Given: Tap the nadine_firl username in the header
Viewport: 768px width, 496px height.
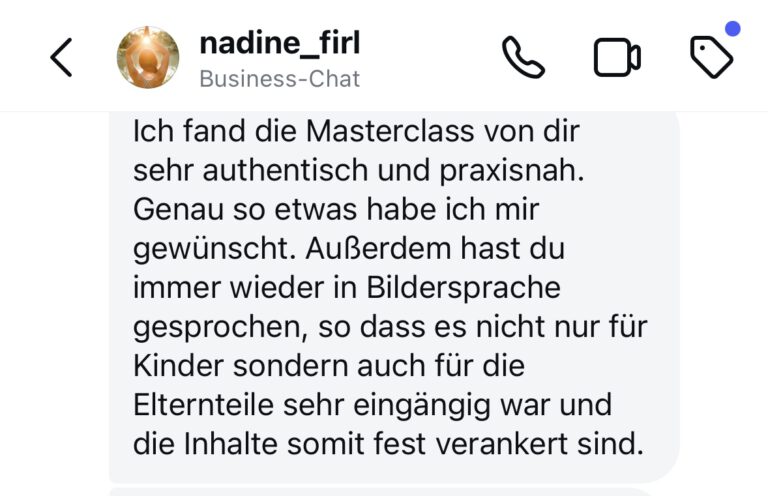Looking at the screenshot, I should click(279, 43).
